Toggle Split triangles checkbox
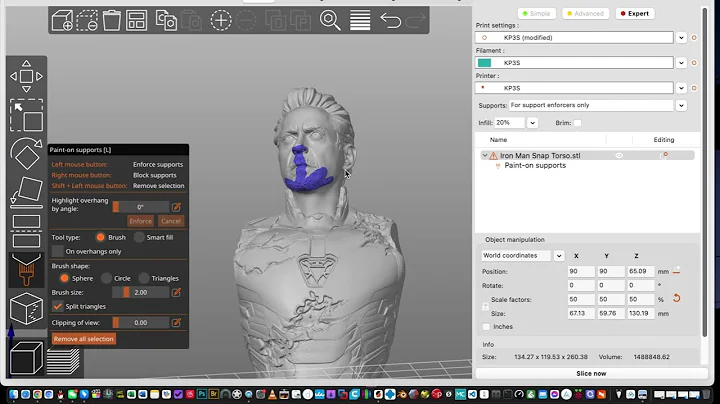The image size is (720, 404). tap(57, 306)
